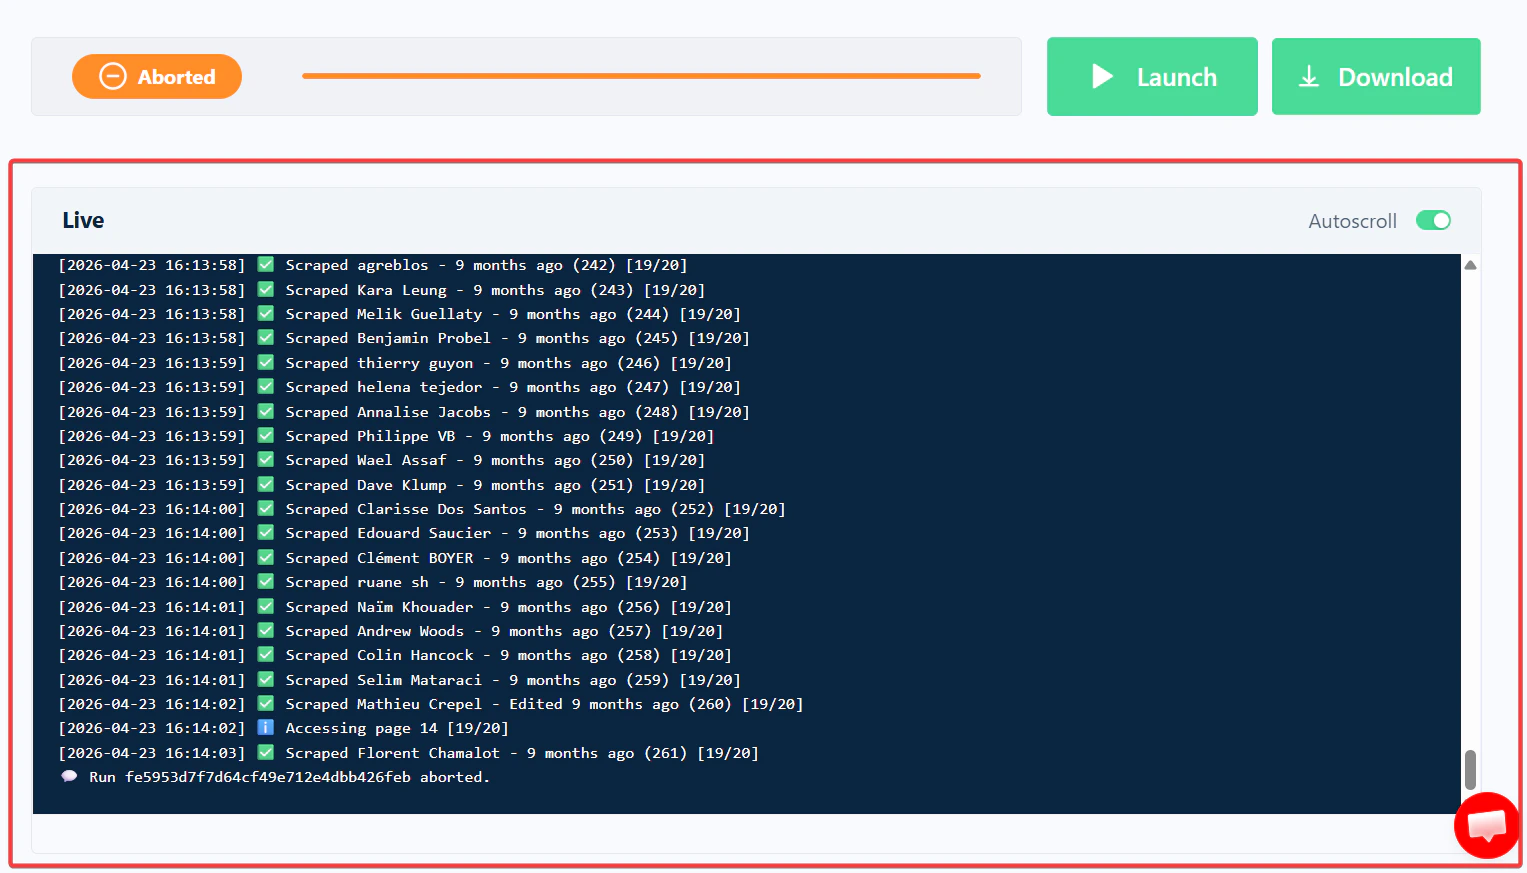Click log text 'Scraped Edouard Saucier'
Screen dimensions: 1527x873
tap(388, 533)
